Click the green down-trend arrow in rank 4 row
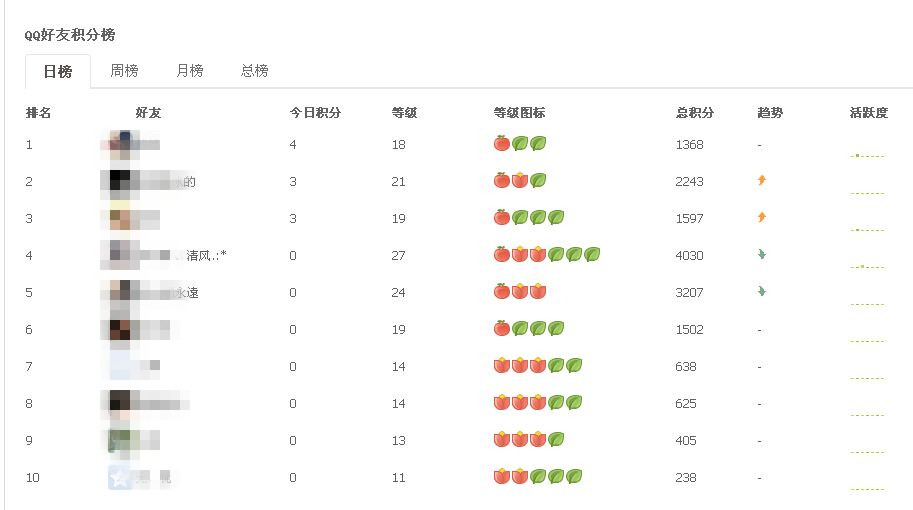The width and height of the screenshot is (913, 510). [x=762, y=255]
